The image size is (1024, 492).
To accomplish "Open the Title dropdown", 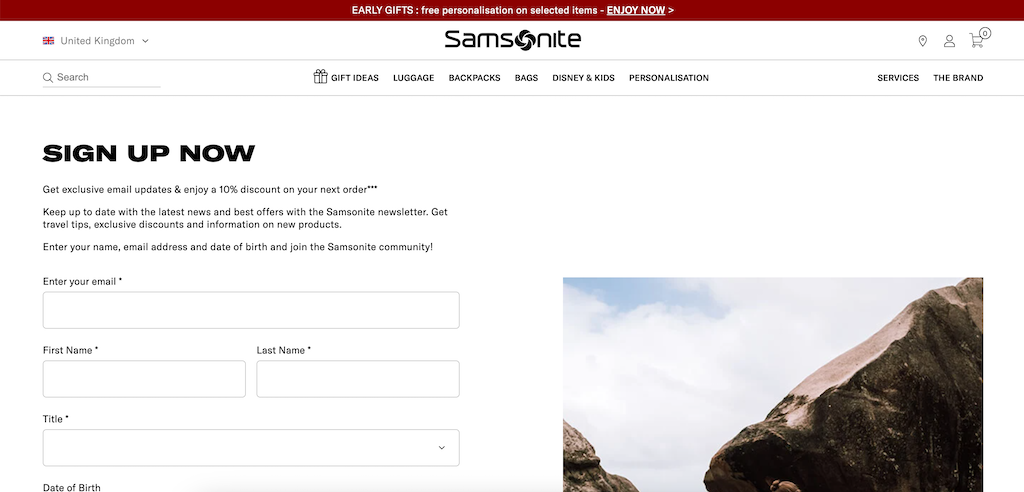I will (251, 448).
